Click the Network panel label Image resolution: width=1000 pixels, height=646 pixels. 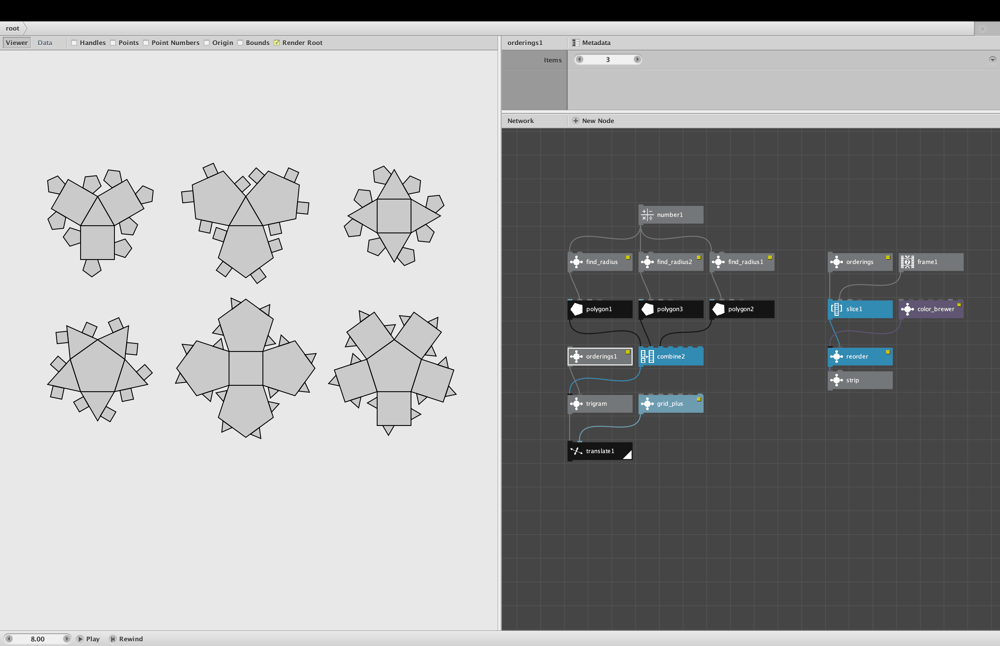520,121
